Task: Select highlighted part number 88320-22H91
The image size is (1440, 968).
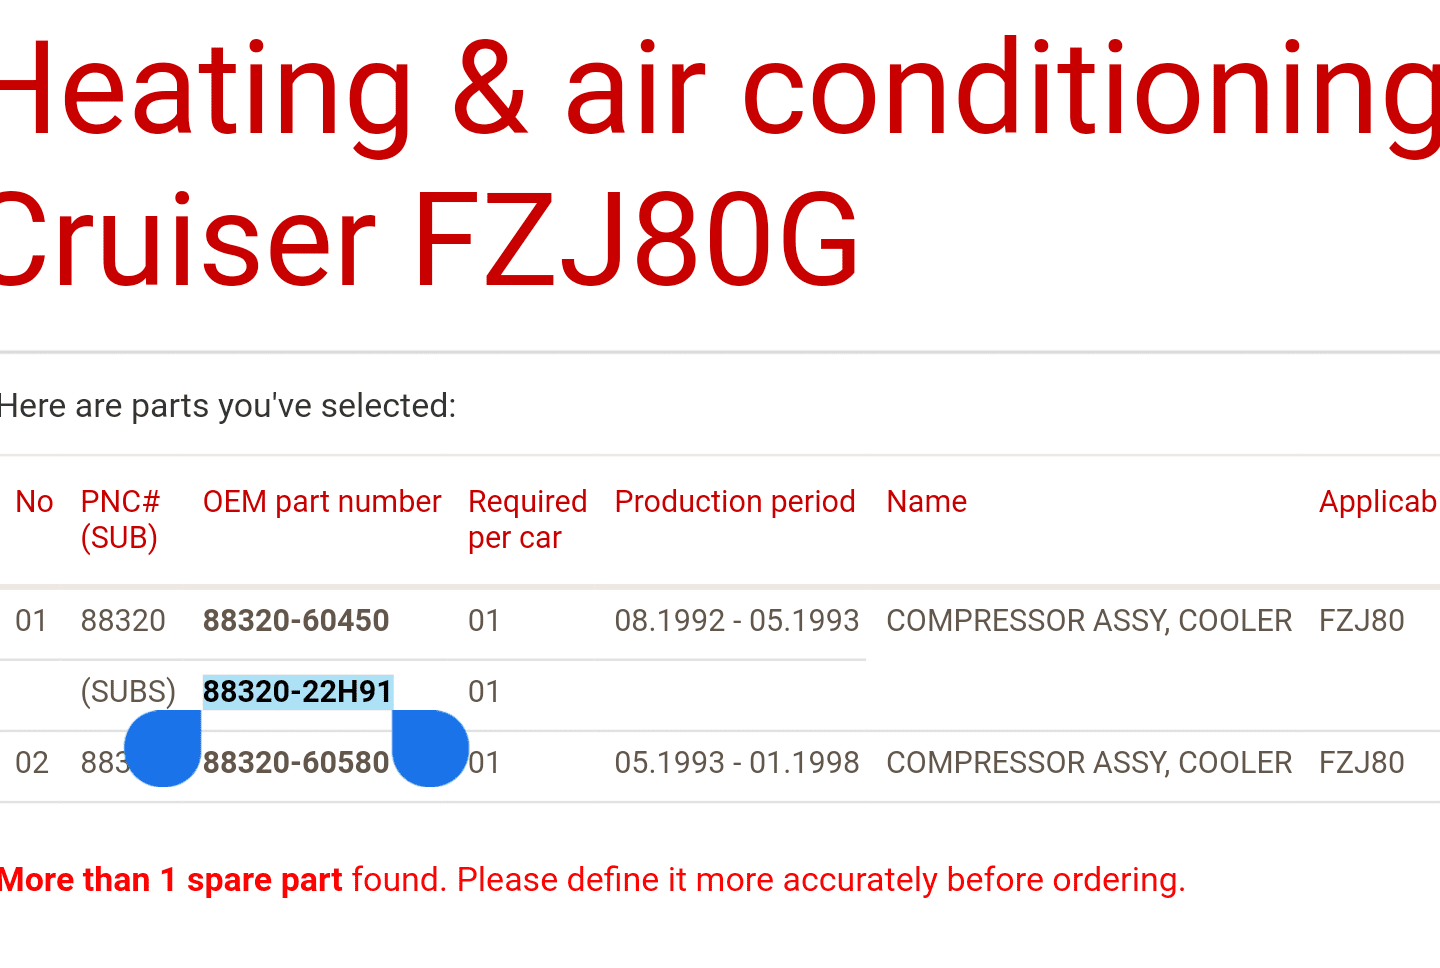Action: pos(298,692)
